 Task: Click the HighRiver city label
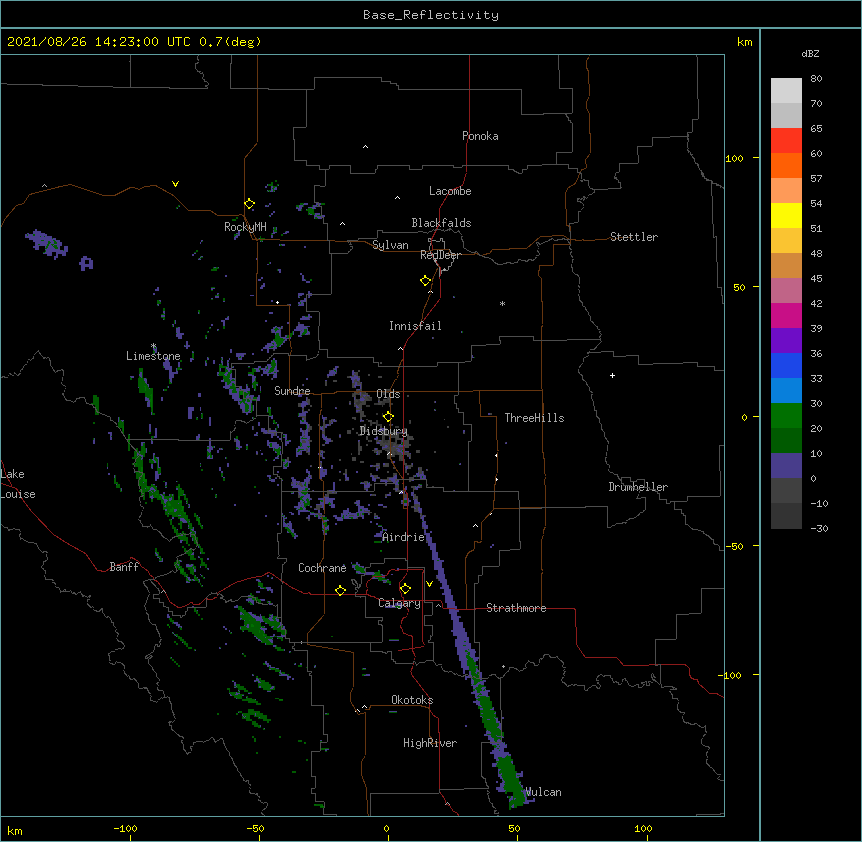pos(430,743)
